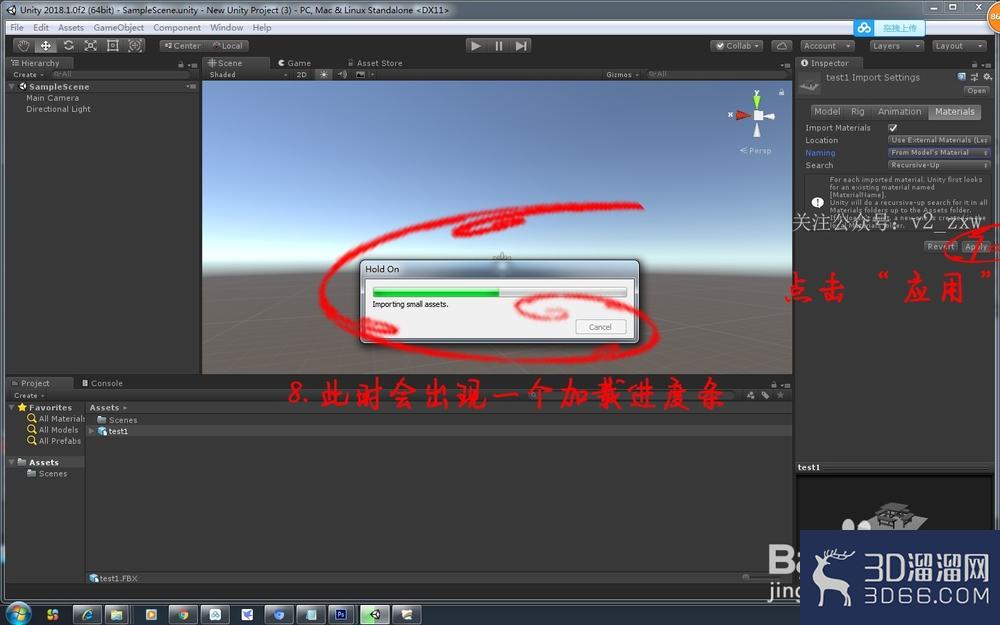
Task: Click the Persp projection label
Action: click(756, 151)
